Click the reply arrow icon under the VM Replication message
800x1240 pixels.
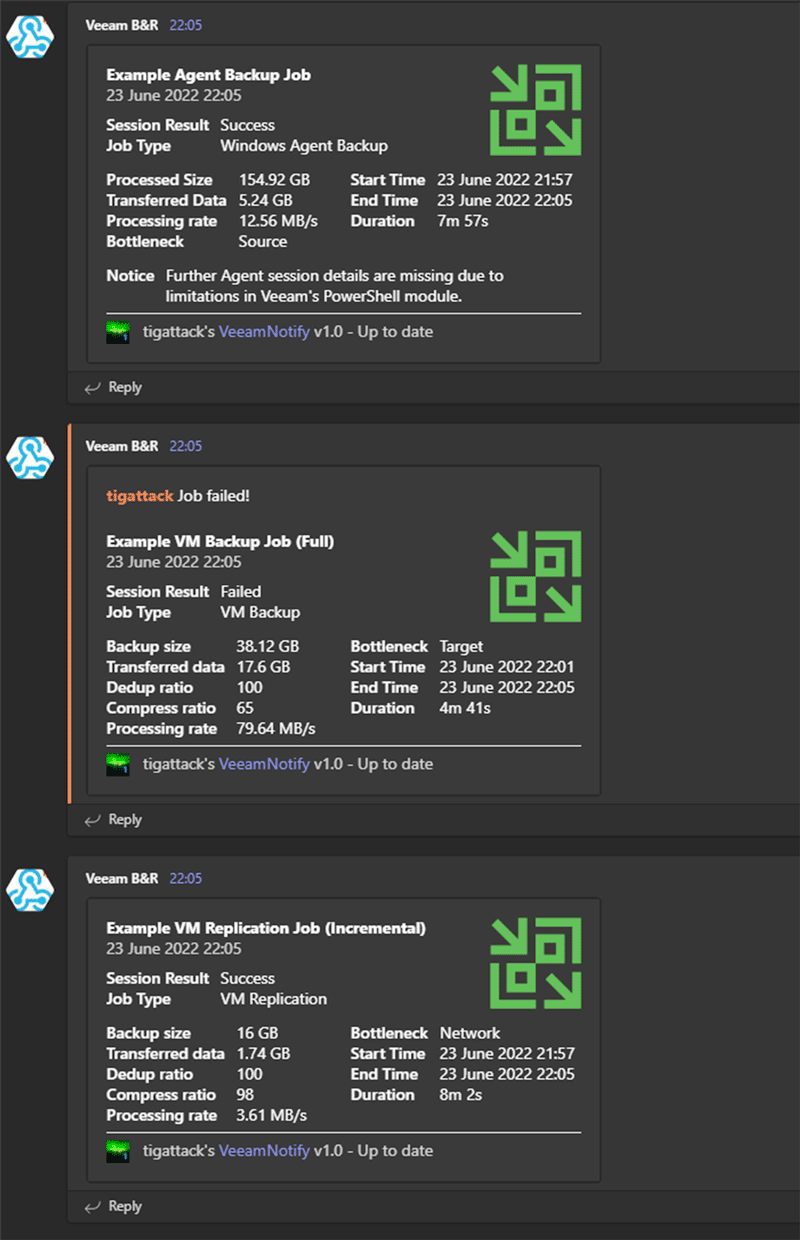[93, 1206]
